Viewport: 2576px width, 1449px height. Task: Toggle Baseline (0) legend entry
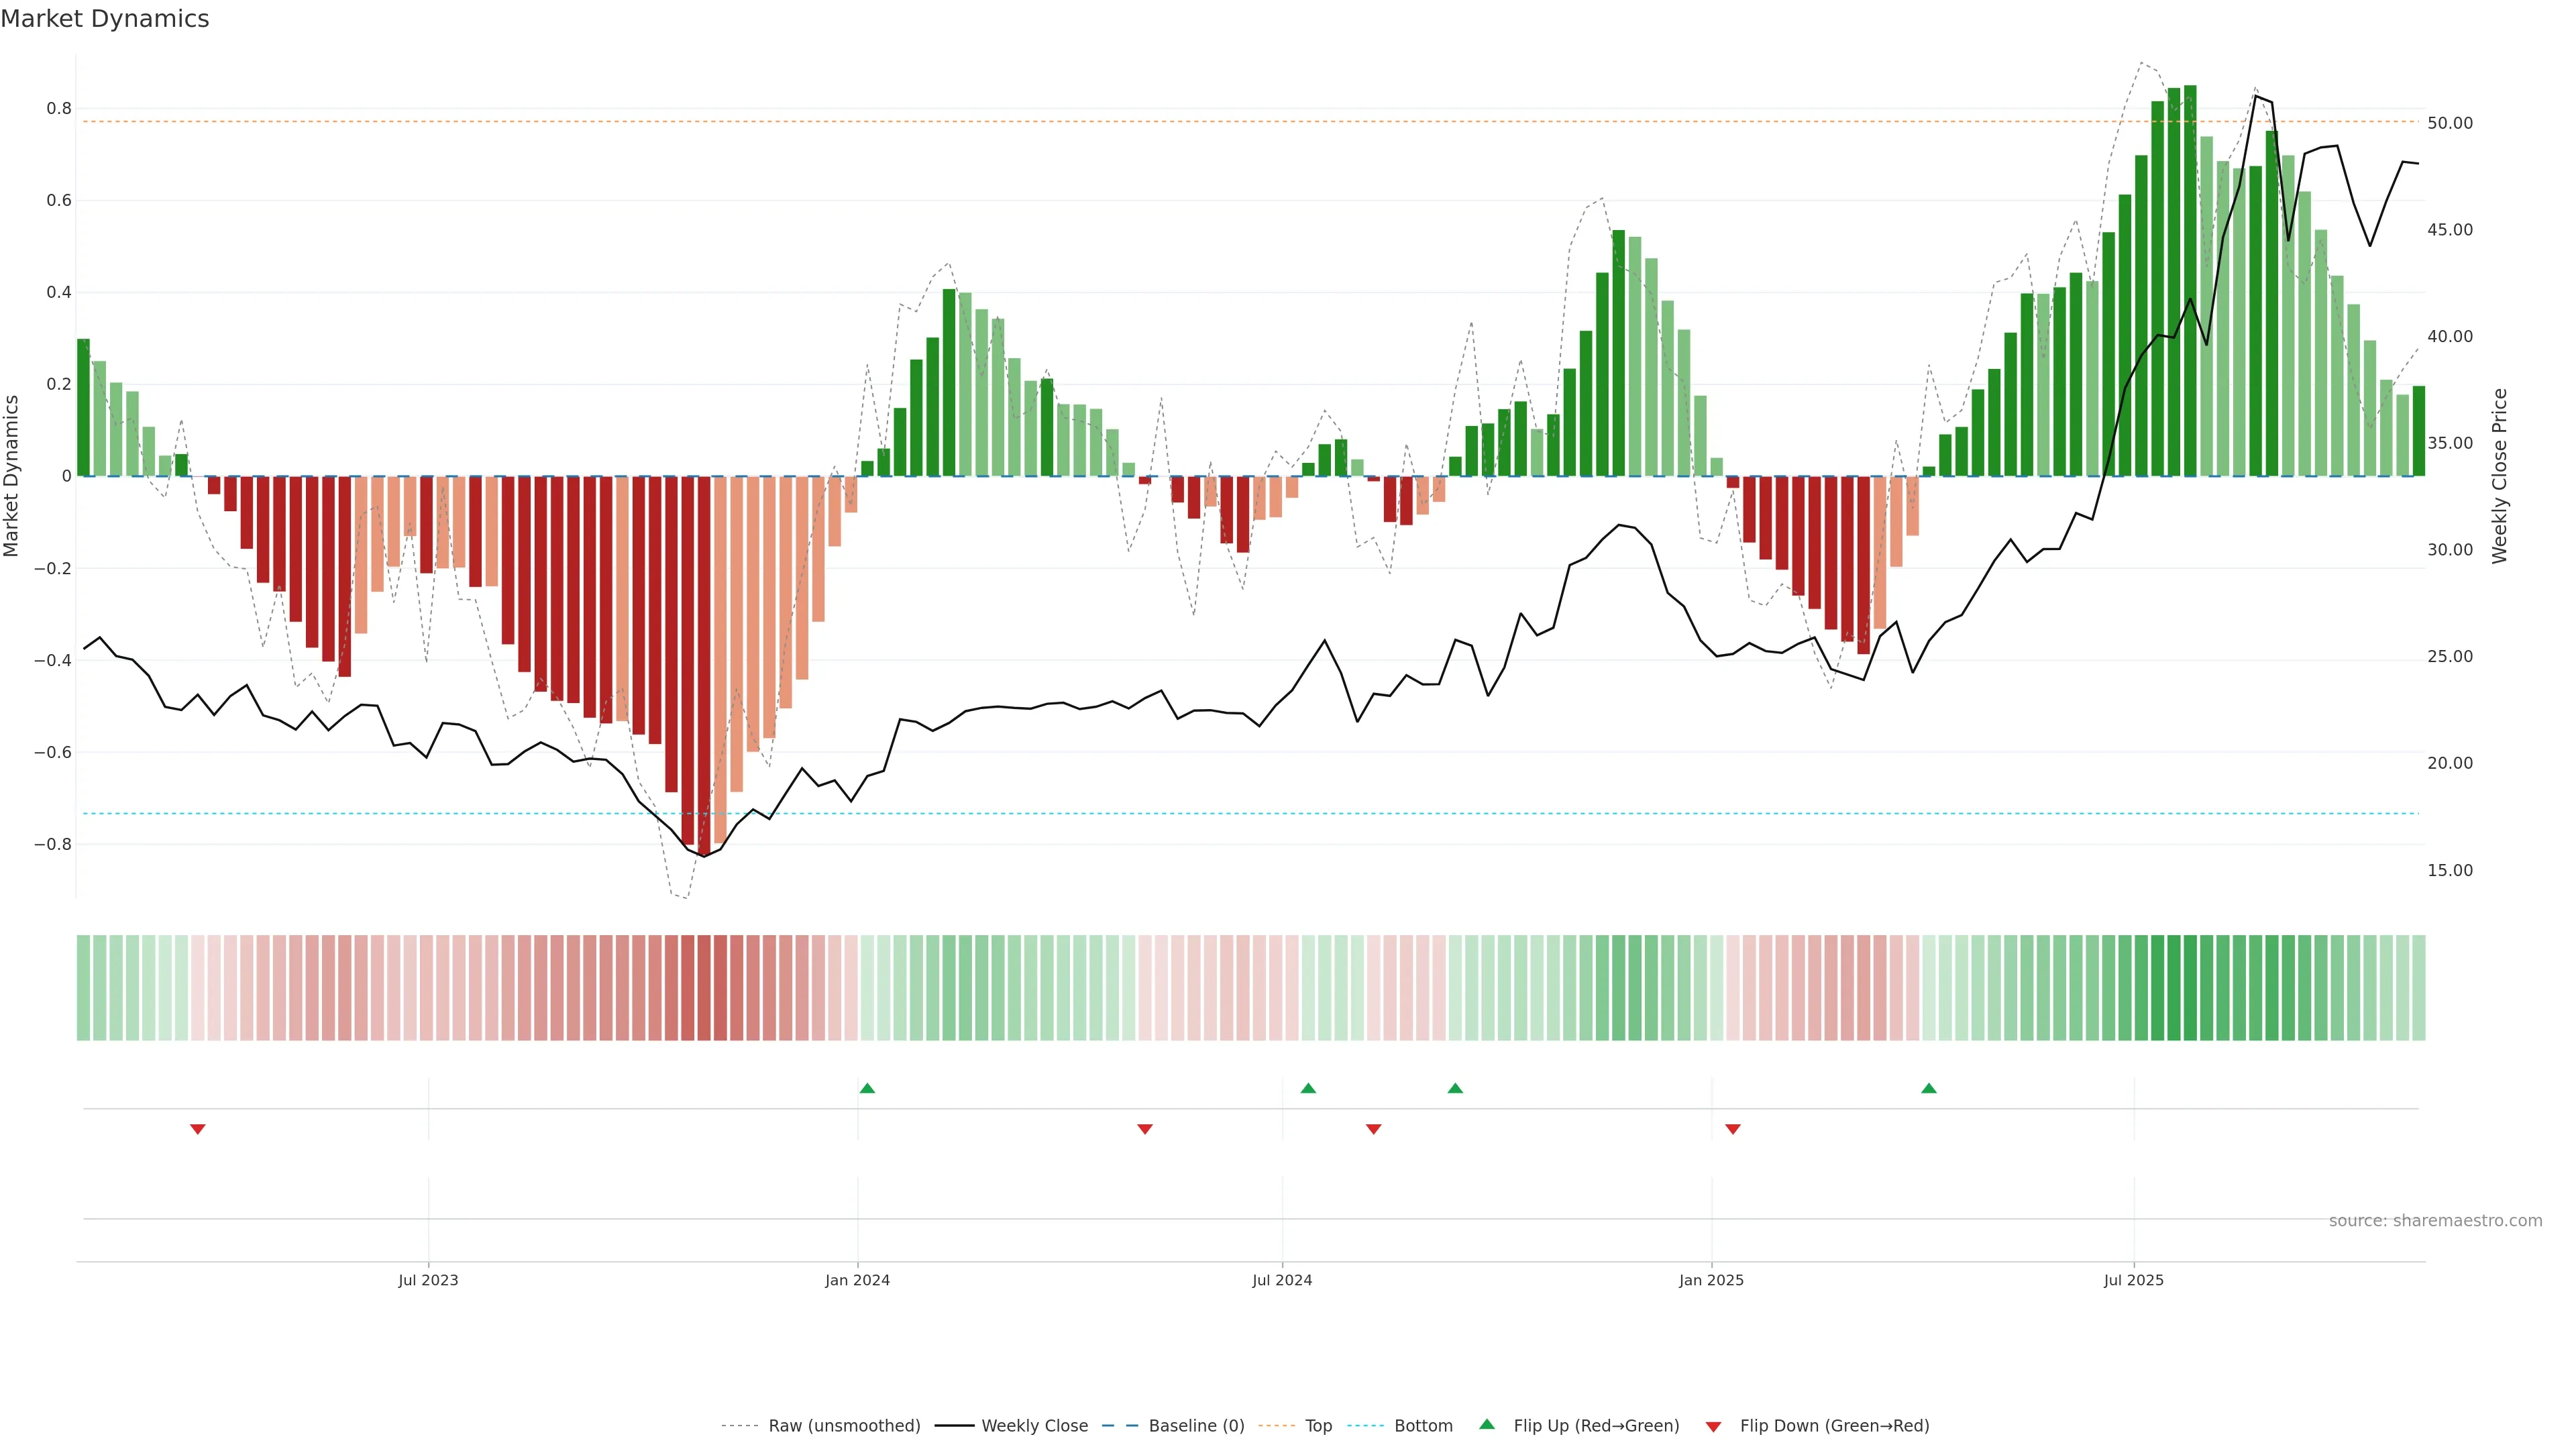[1196, 1425]
